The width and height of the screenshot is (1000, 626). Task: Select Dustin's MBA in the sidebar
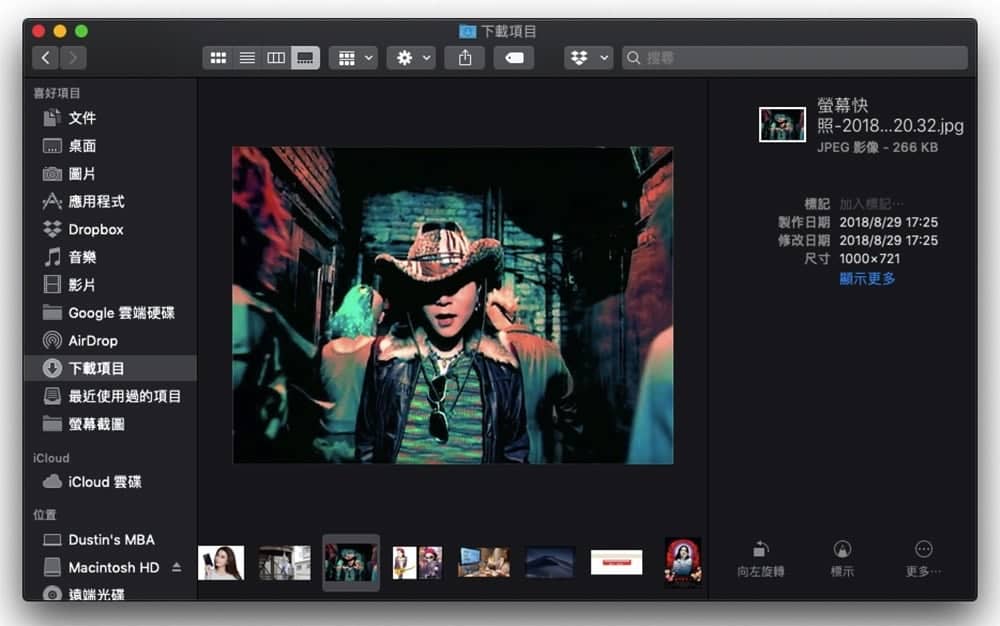point(110,540)
